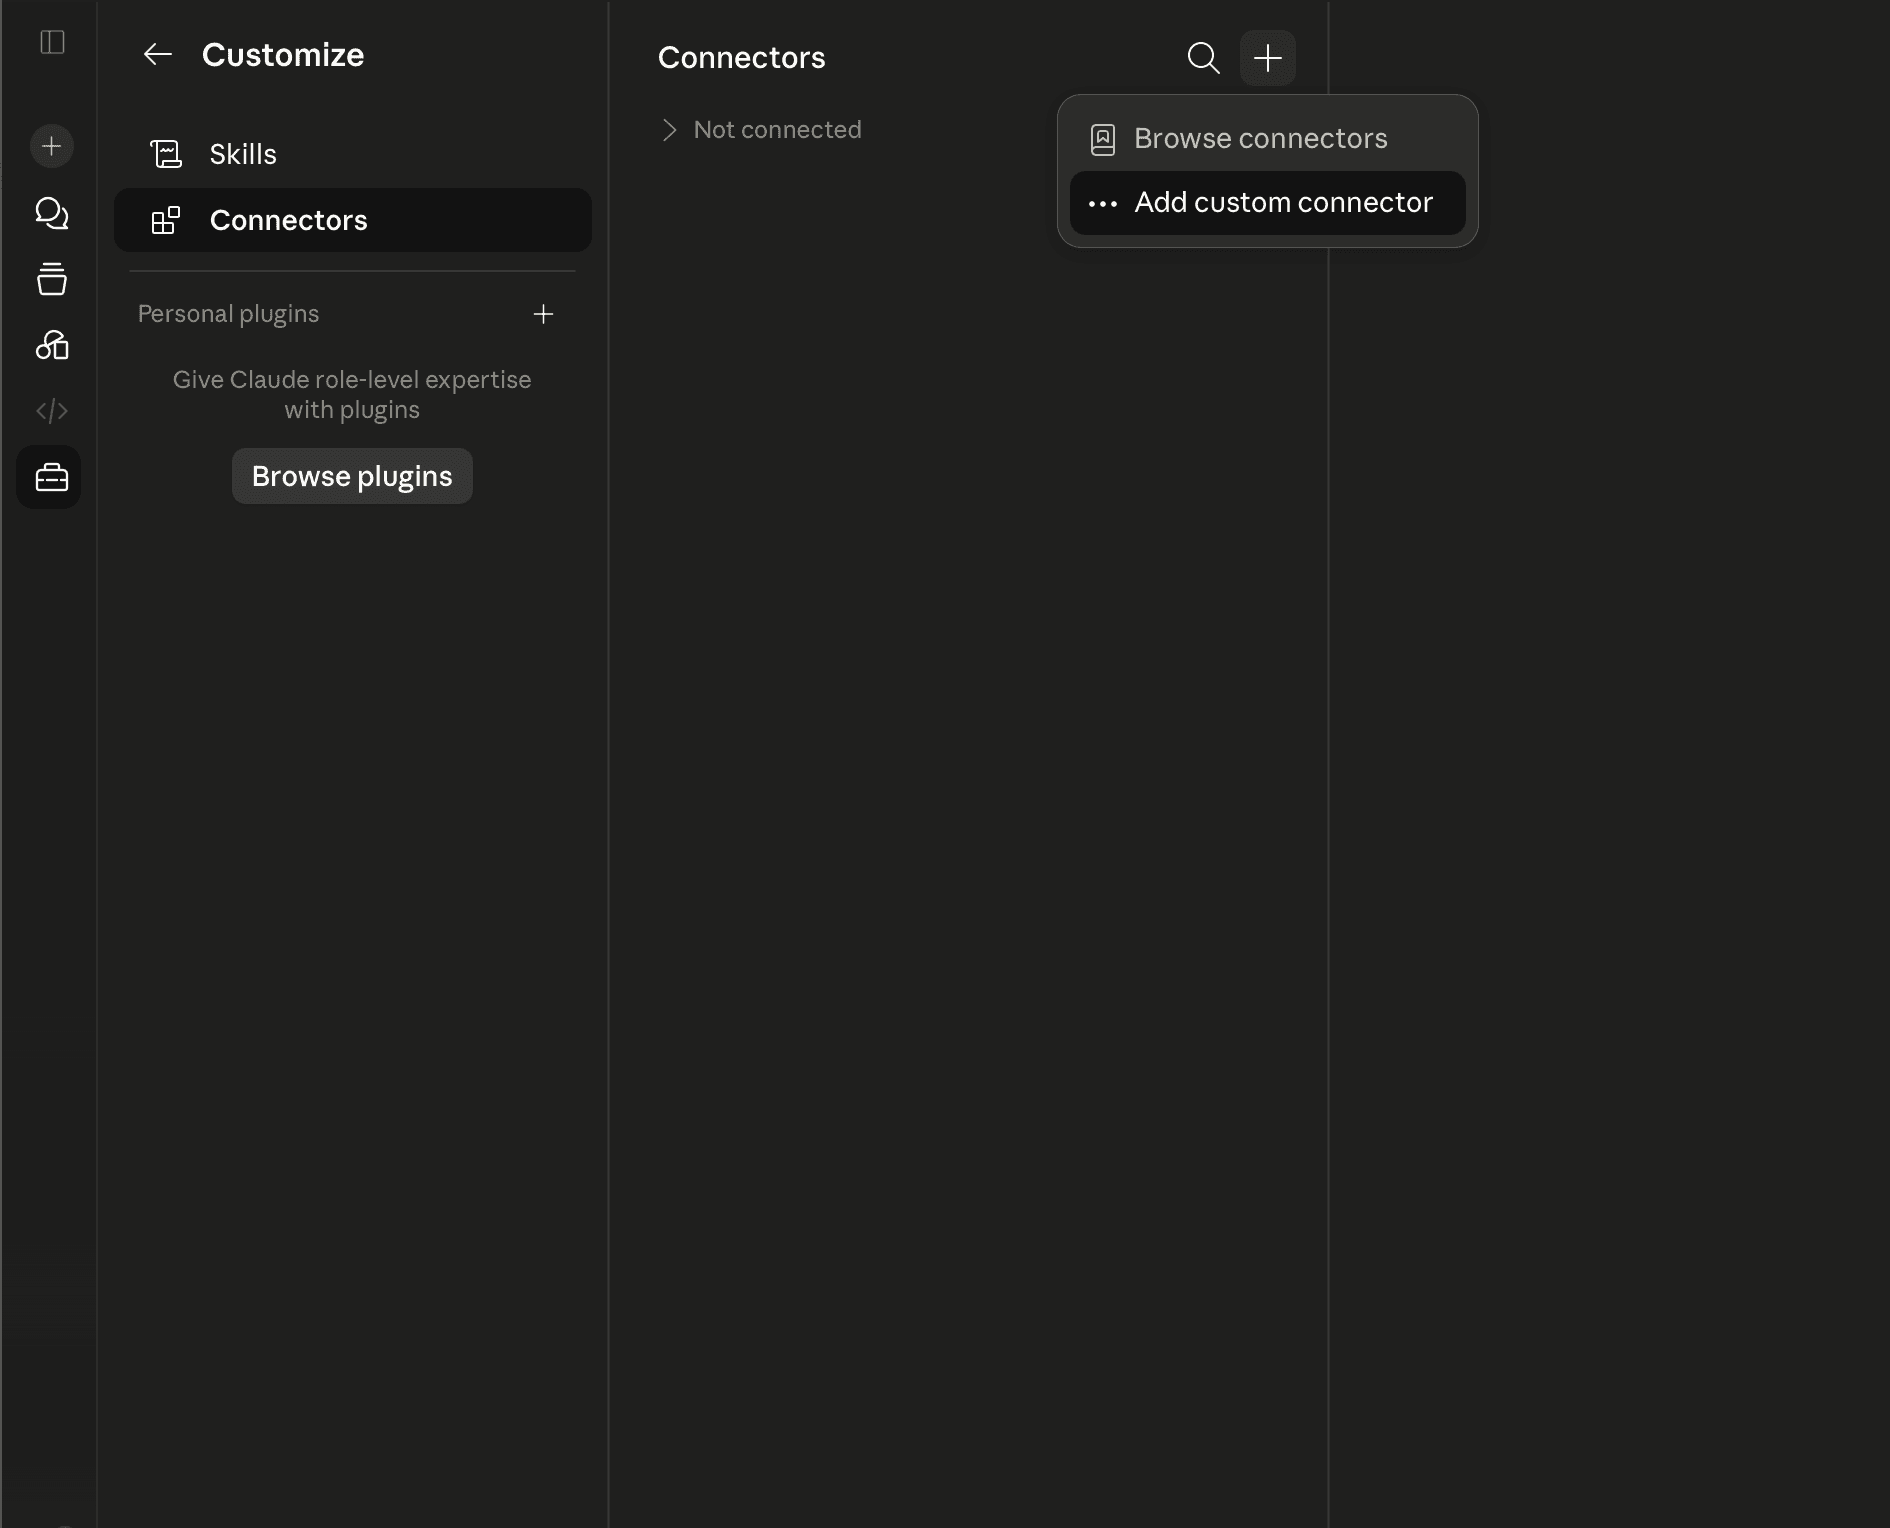The height and width of the screenshot is (1528, 1890).
Task: Click the Personal plugins heading
Action: click(228, 314)
